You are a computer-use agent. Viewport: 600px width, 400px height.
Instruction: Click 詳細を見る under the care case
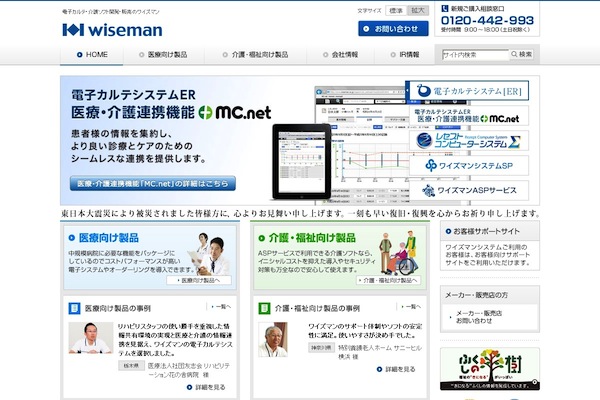click(396, 369)
